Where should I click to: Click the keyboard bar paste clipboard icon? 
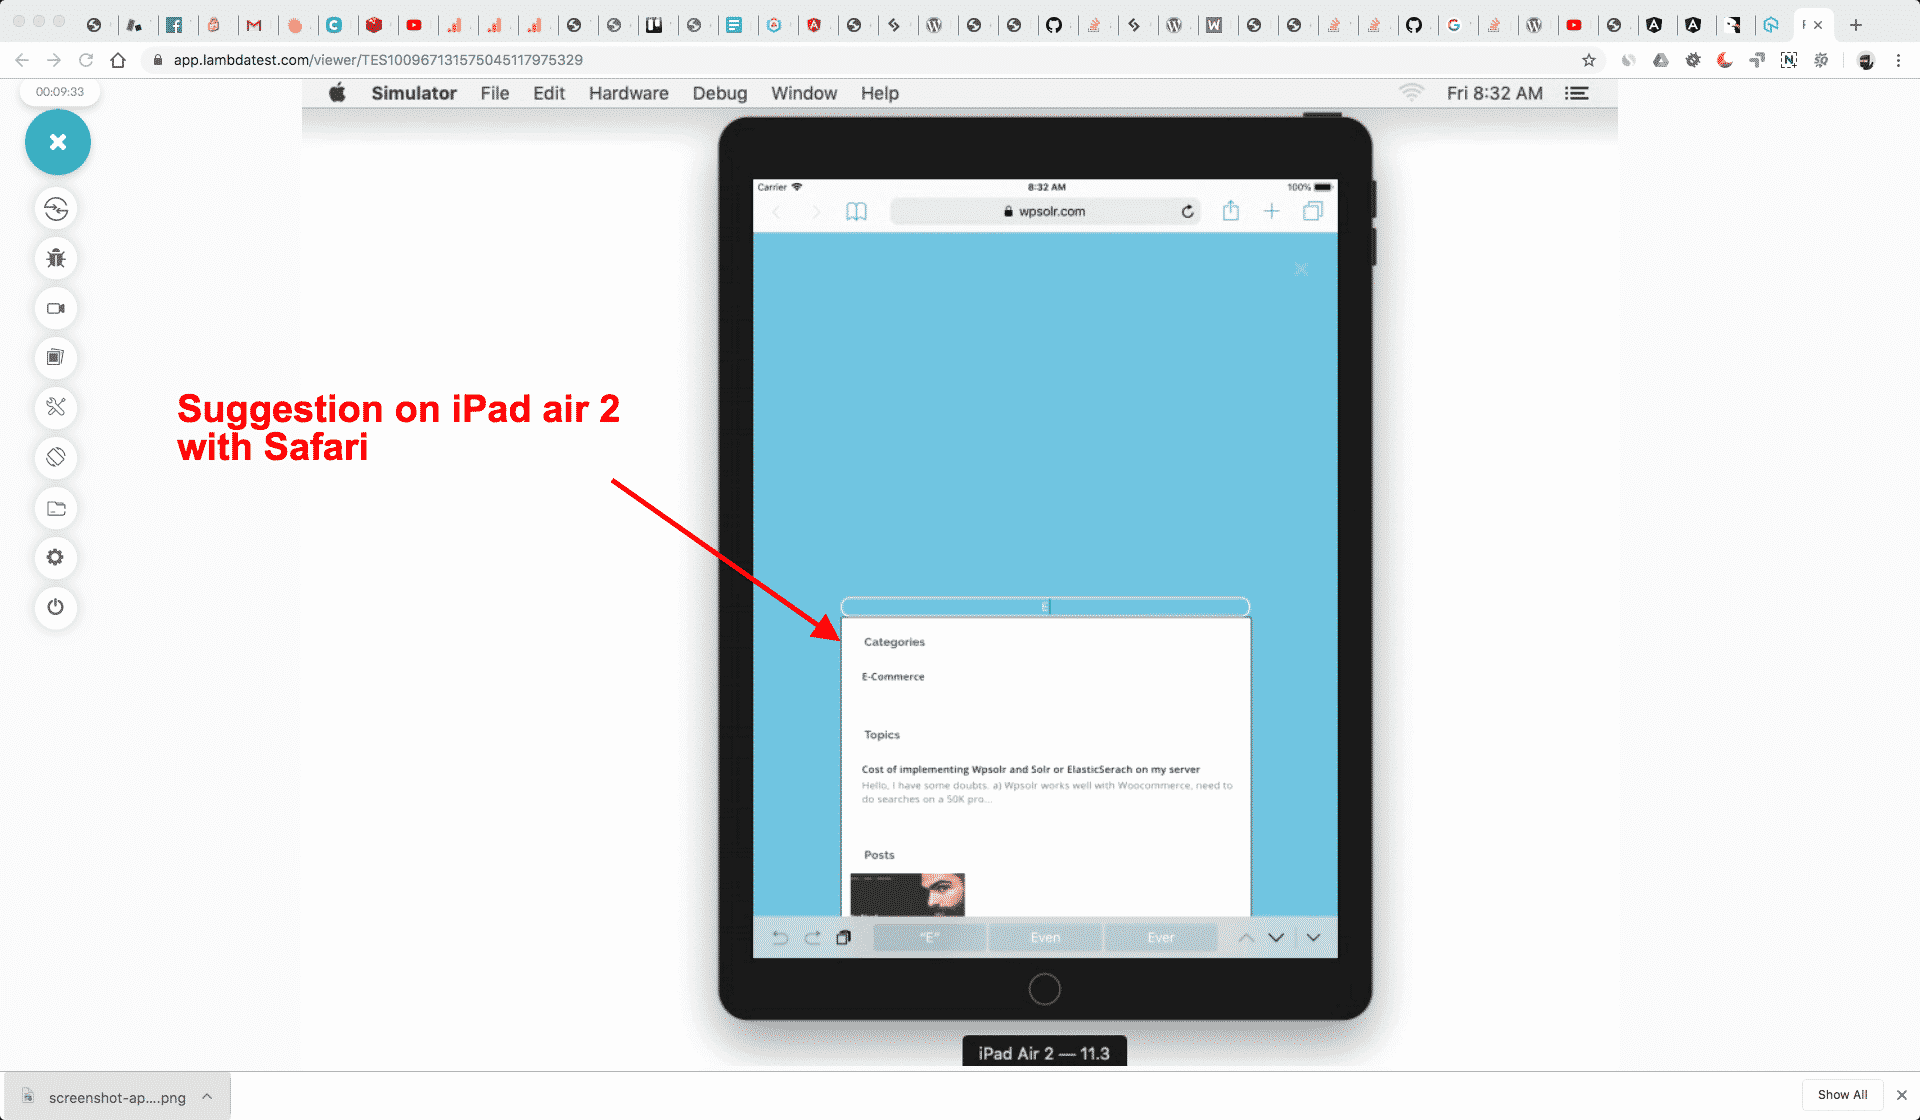click(x=843, y=937)
